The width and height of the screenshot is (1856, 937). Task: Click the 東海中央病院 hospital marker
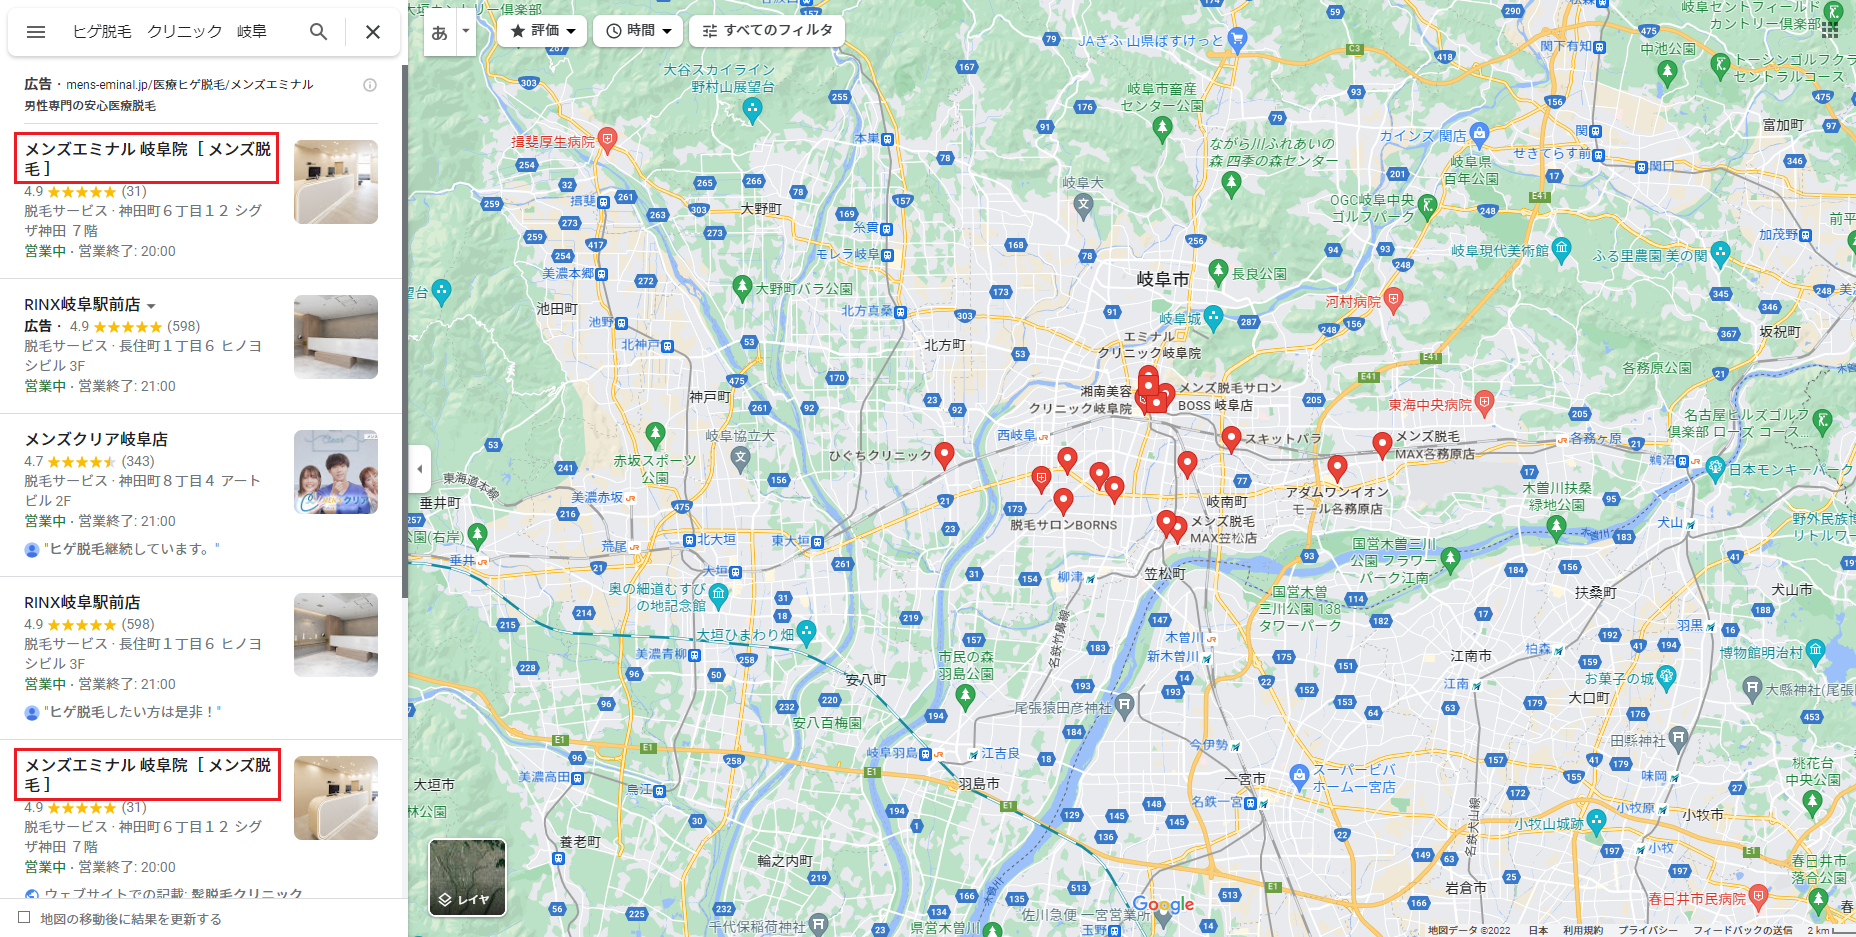coord(1484,402)
